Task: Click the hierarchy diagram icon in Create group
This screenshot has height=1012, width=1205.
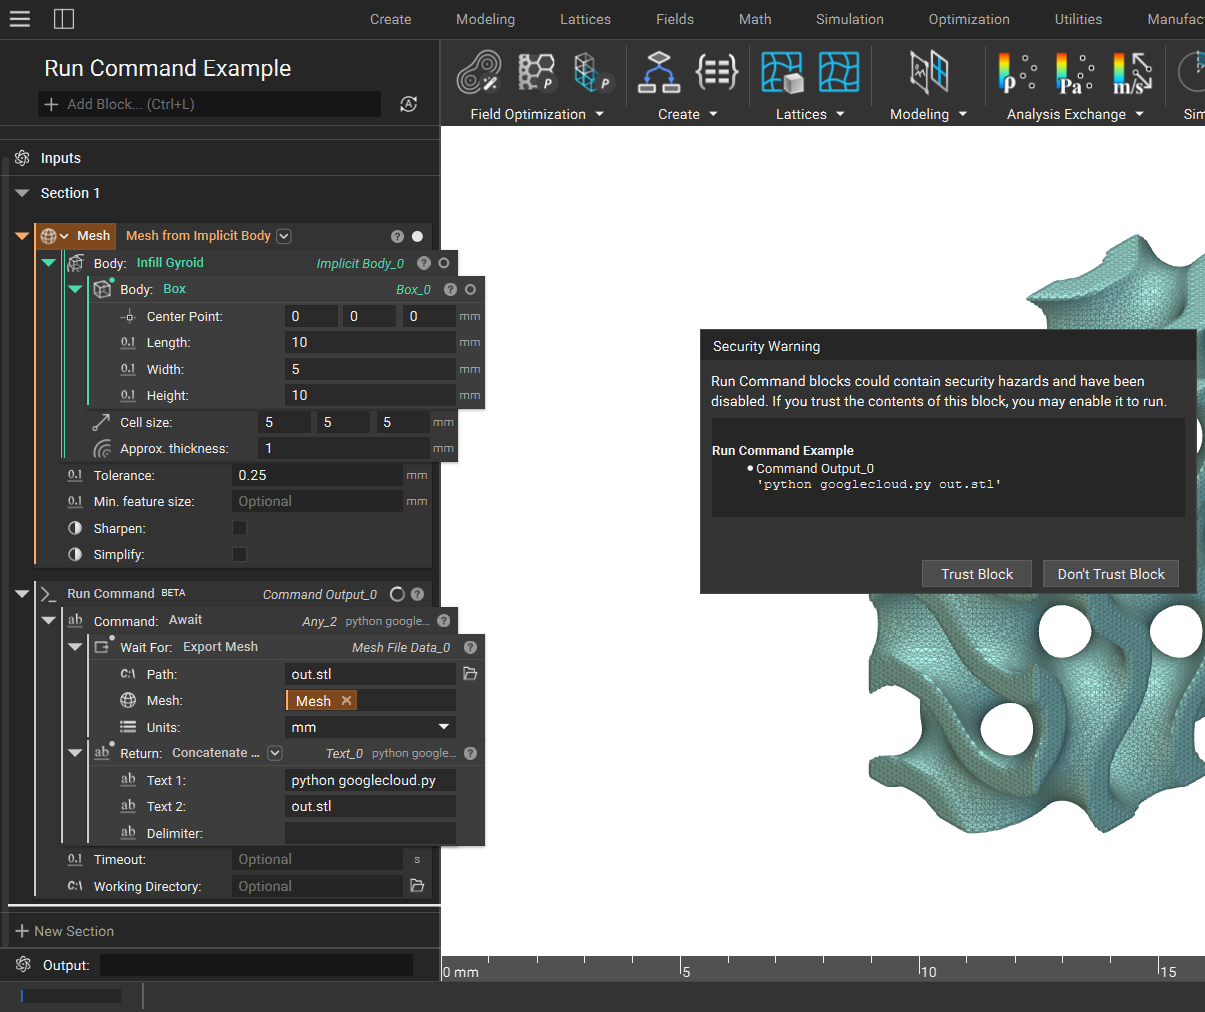Action: 659,72
